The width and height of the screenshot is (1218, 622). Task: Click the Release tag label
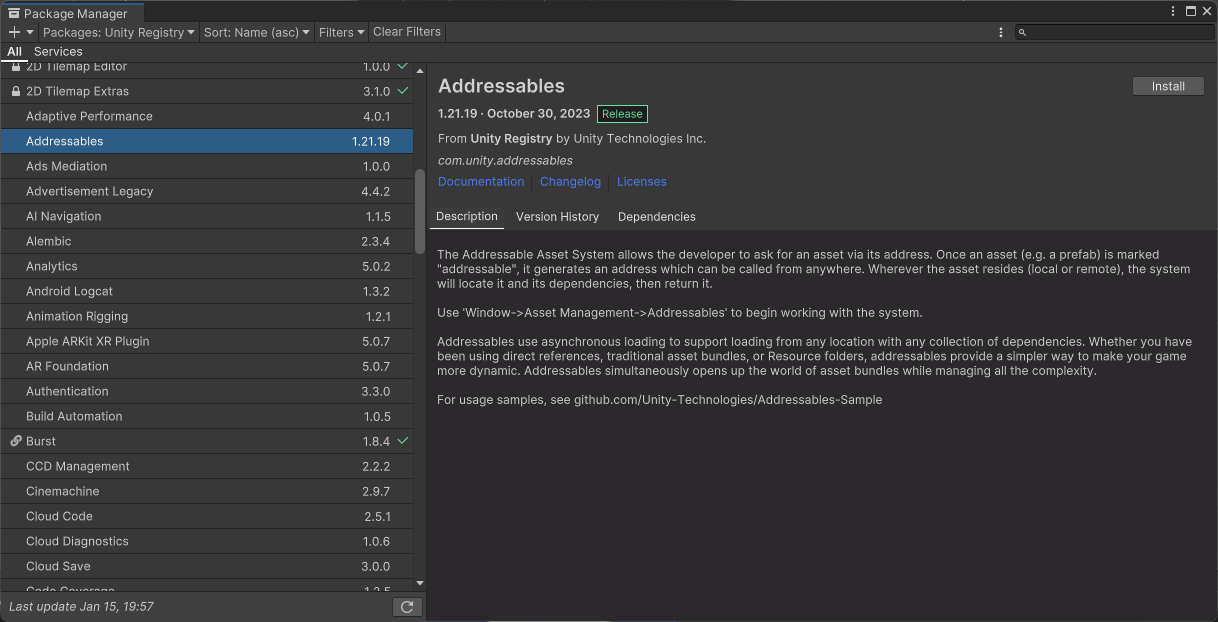622,114
